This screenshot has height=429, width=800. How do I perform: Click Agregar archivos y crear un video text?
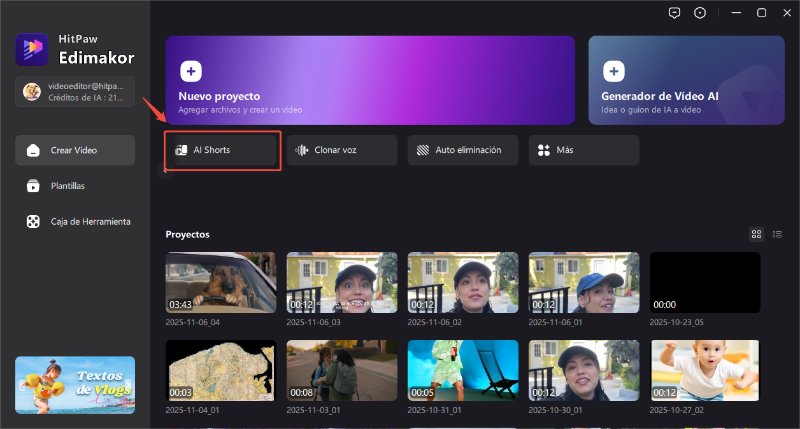pyautogui.click(x=240, y=110)
